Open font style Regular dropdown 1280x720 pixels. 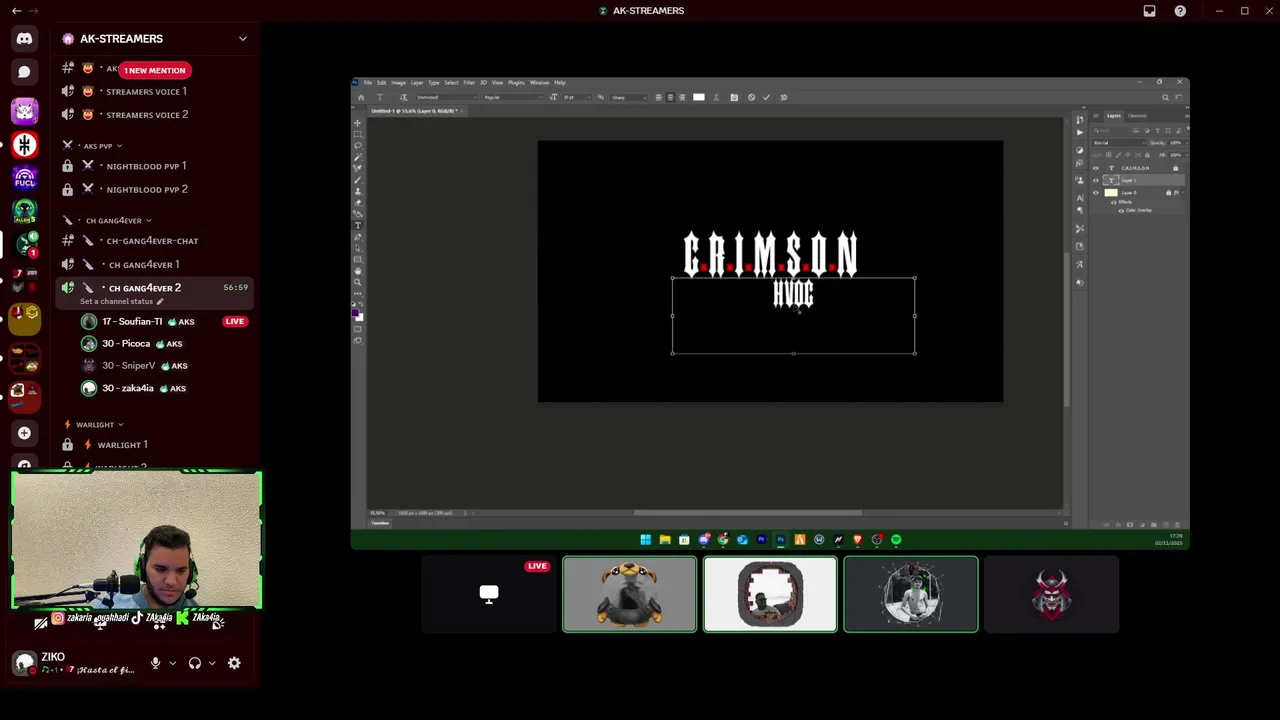[x=513, y=97]
